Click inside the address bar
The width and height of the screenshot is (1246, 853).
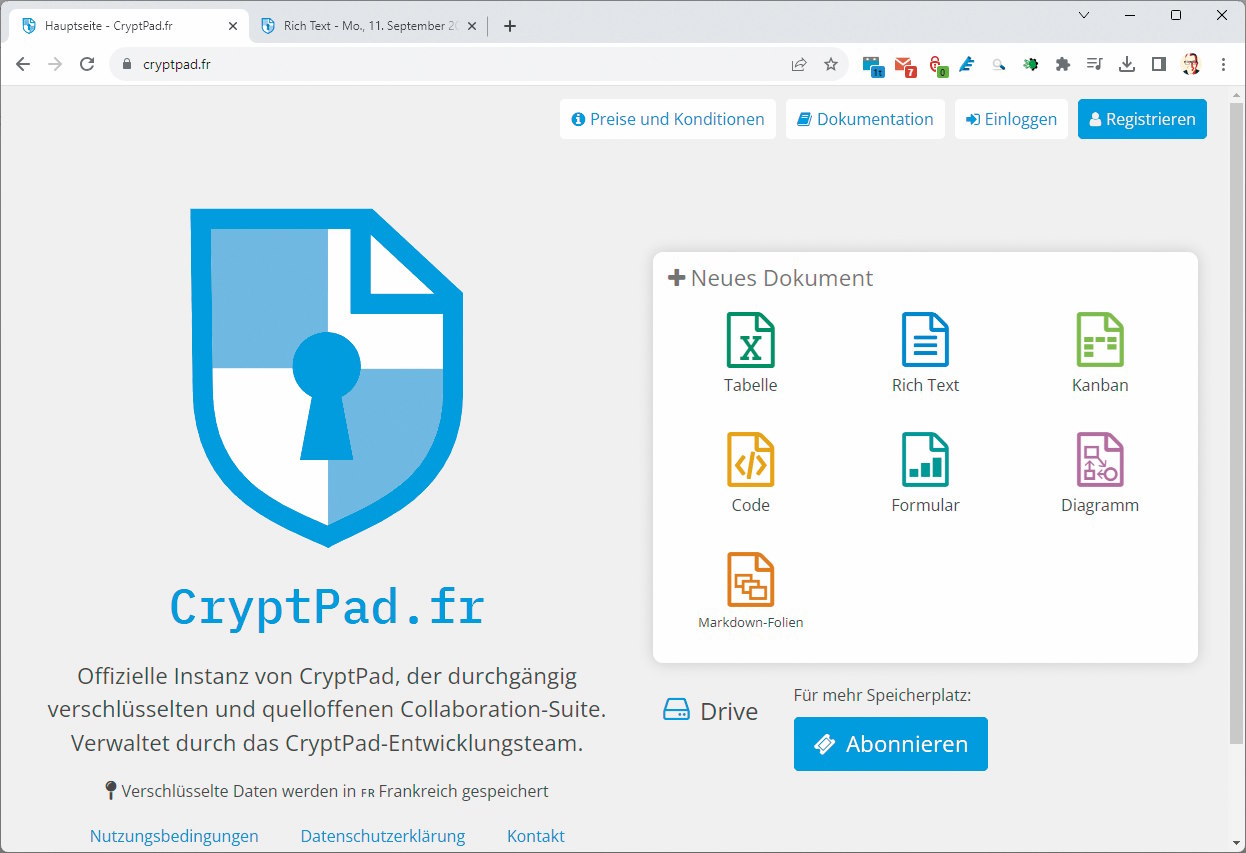click(400, 63)
